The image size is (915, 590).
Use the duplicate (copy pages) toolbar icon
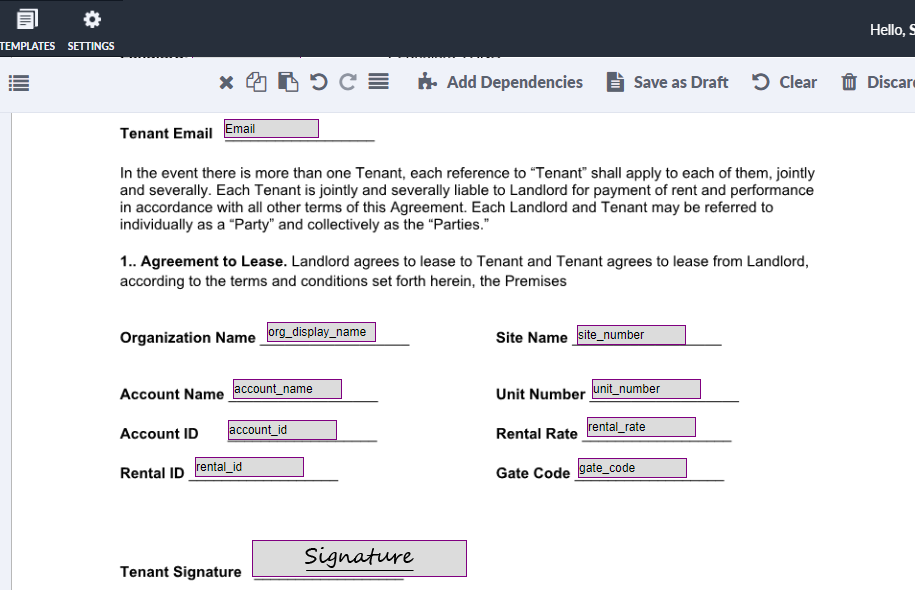[256, 82]
